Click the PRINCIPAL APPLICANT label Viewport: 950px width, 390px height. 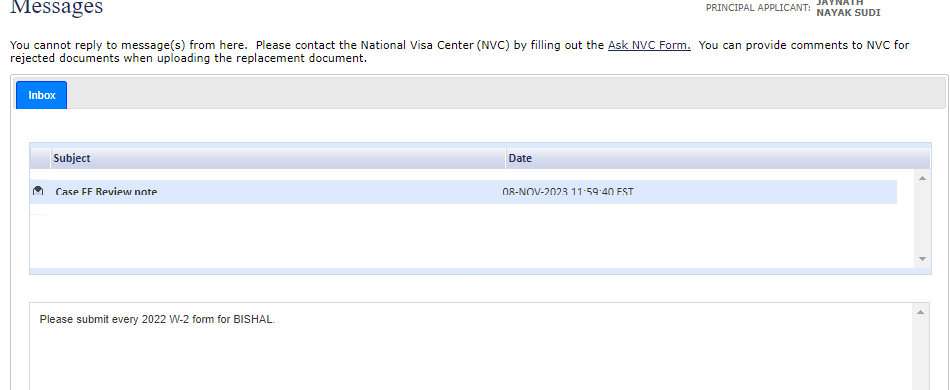(x=758, y=8)
